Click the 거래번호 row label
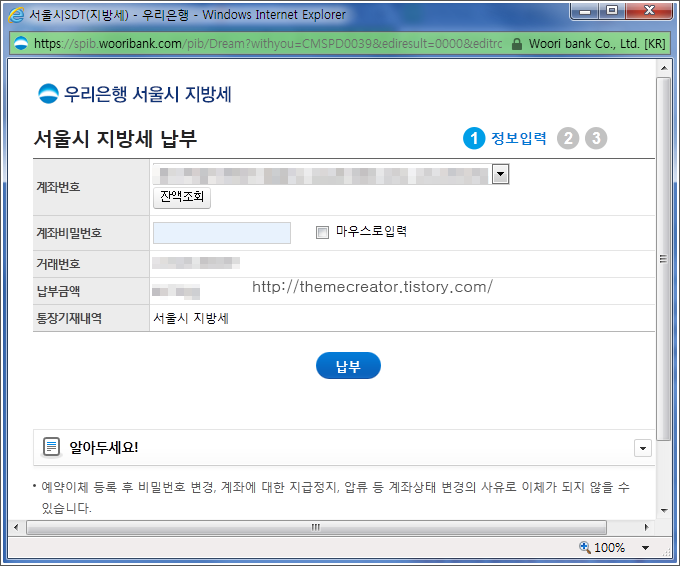This screenshot has width=680, height=566. 58,264
